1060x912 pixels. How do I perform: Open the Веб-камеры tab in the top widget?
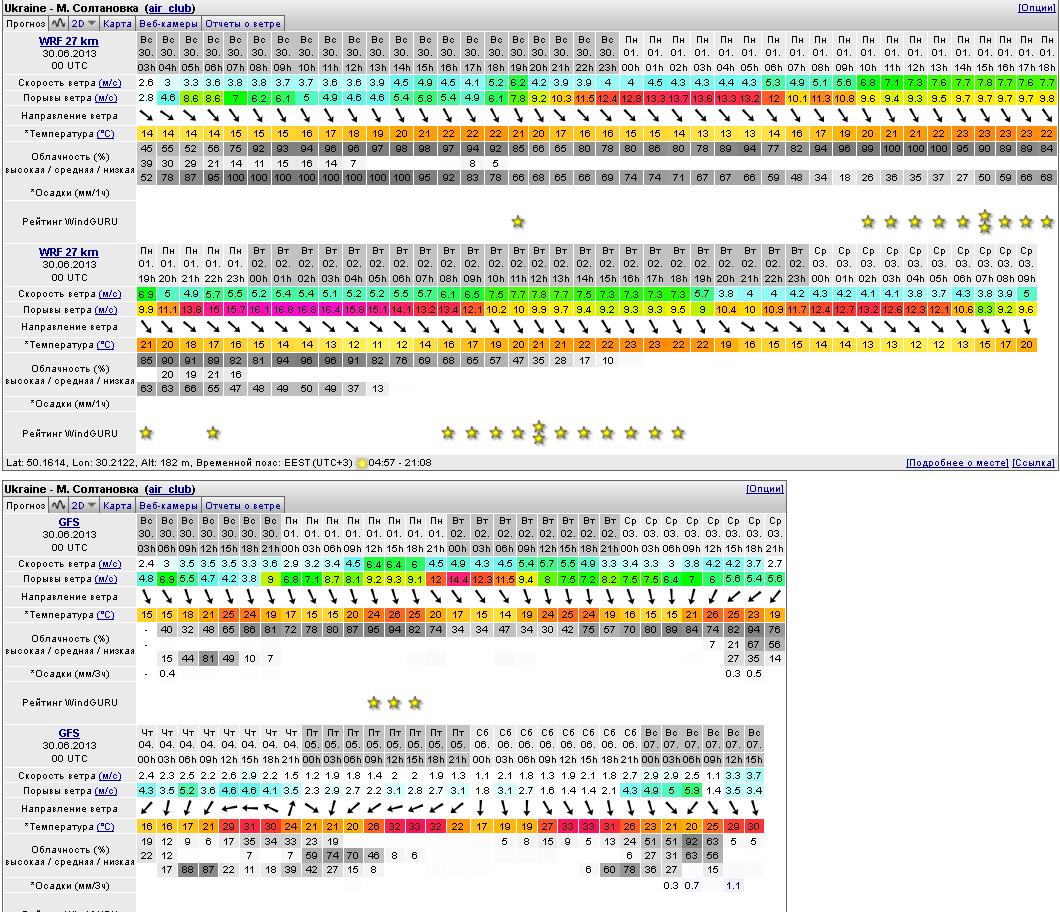click(168, 23)
